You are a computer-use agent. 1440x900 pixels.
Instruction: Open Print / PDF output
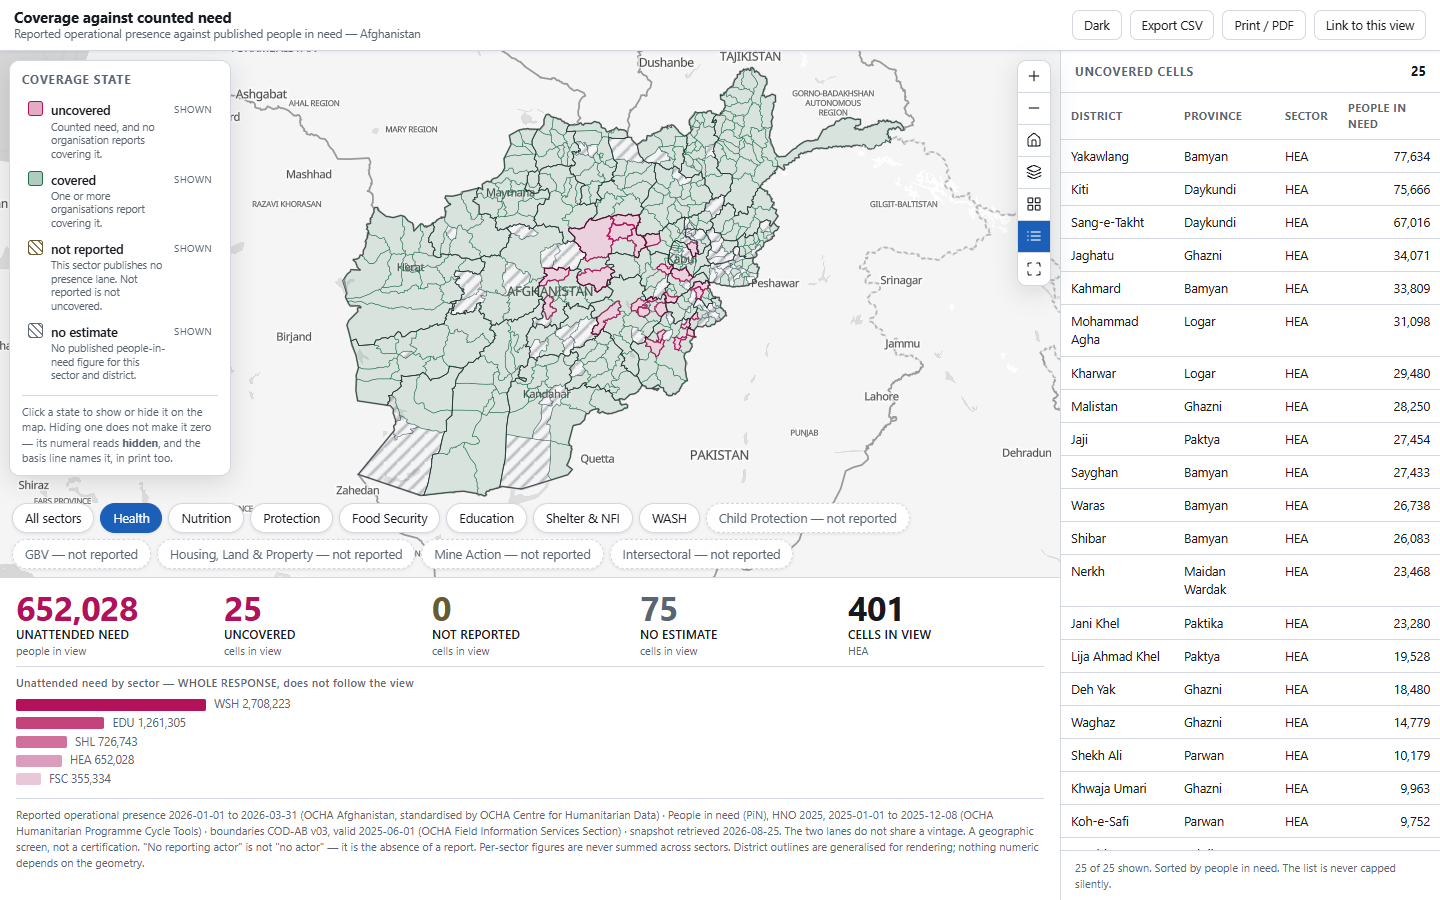point(1264,25)
